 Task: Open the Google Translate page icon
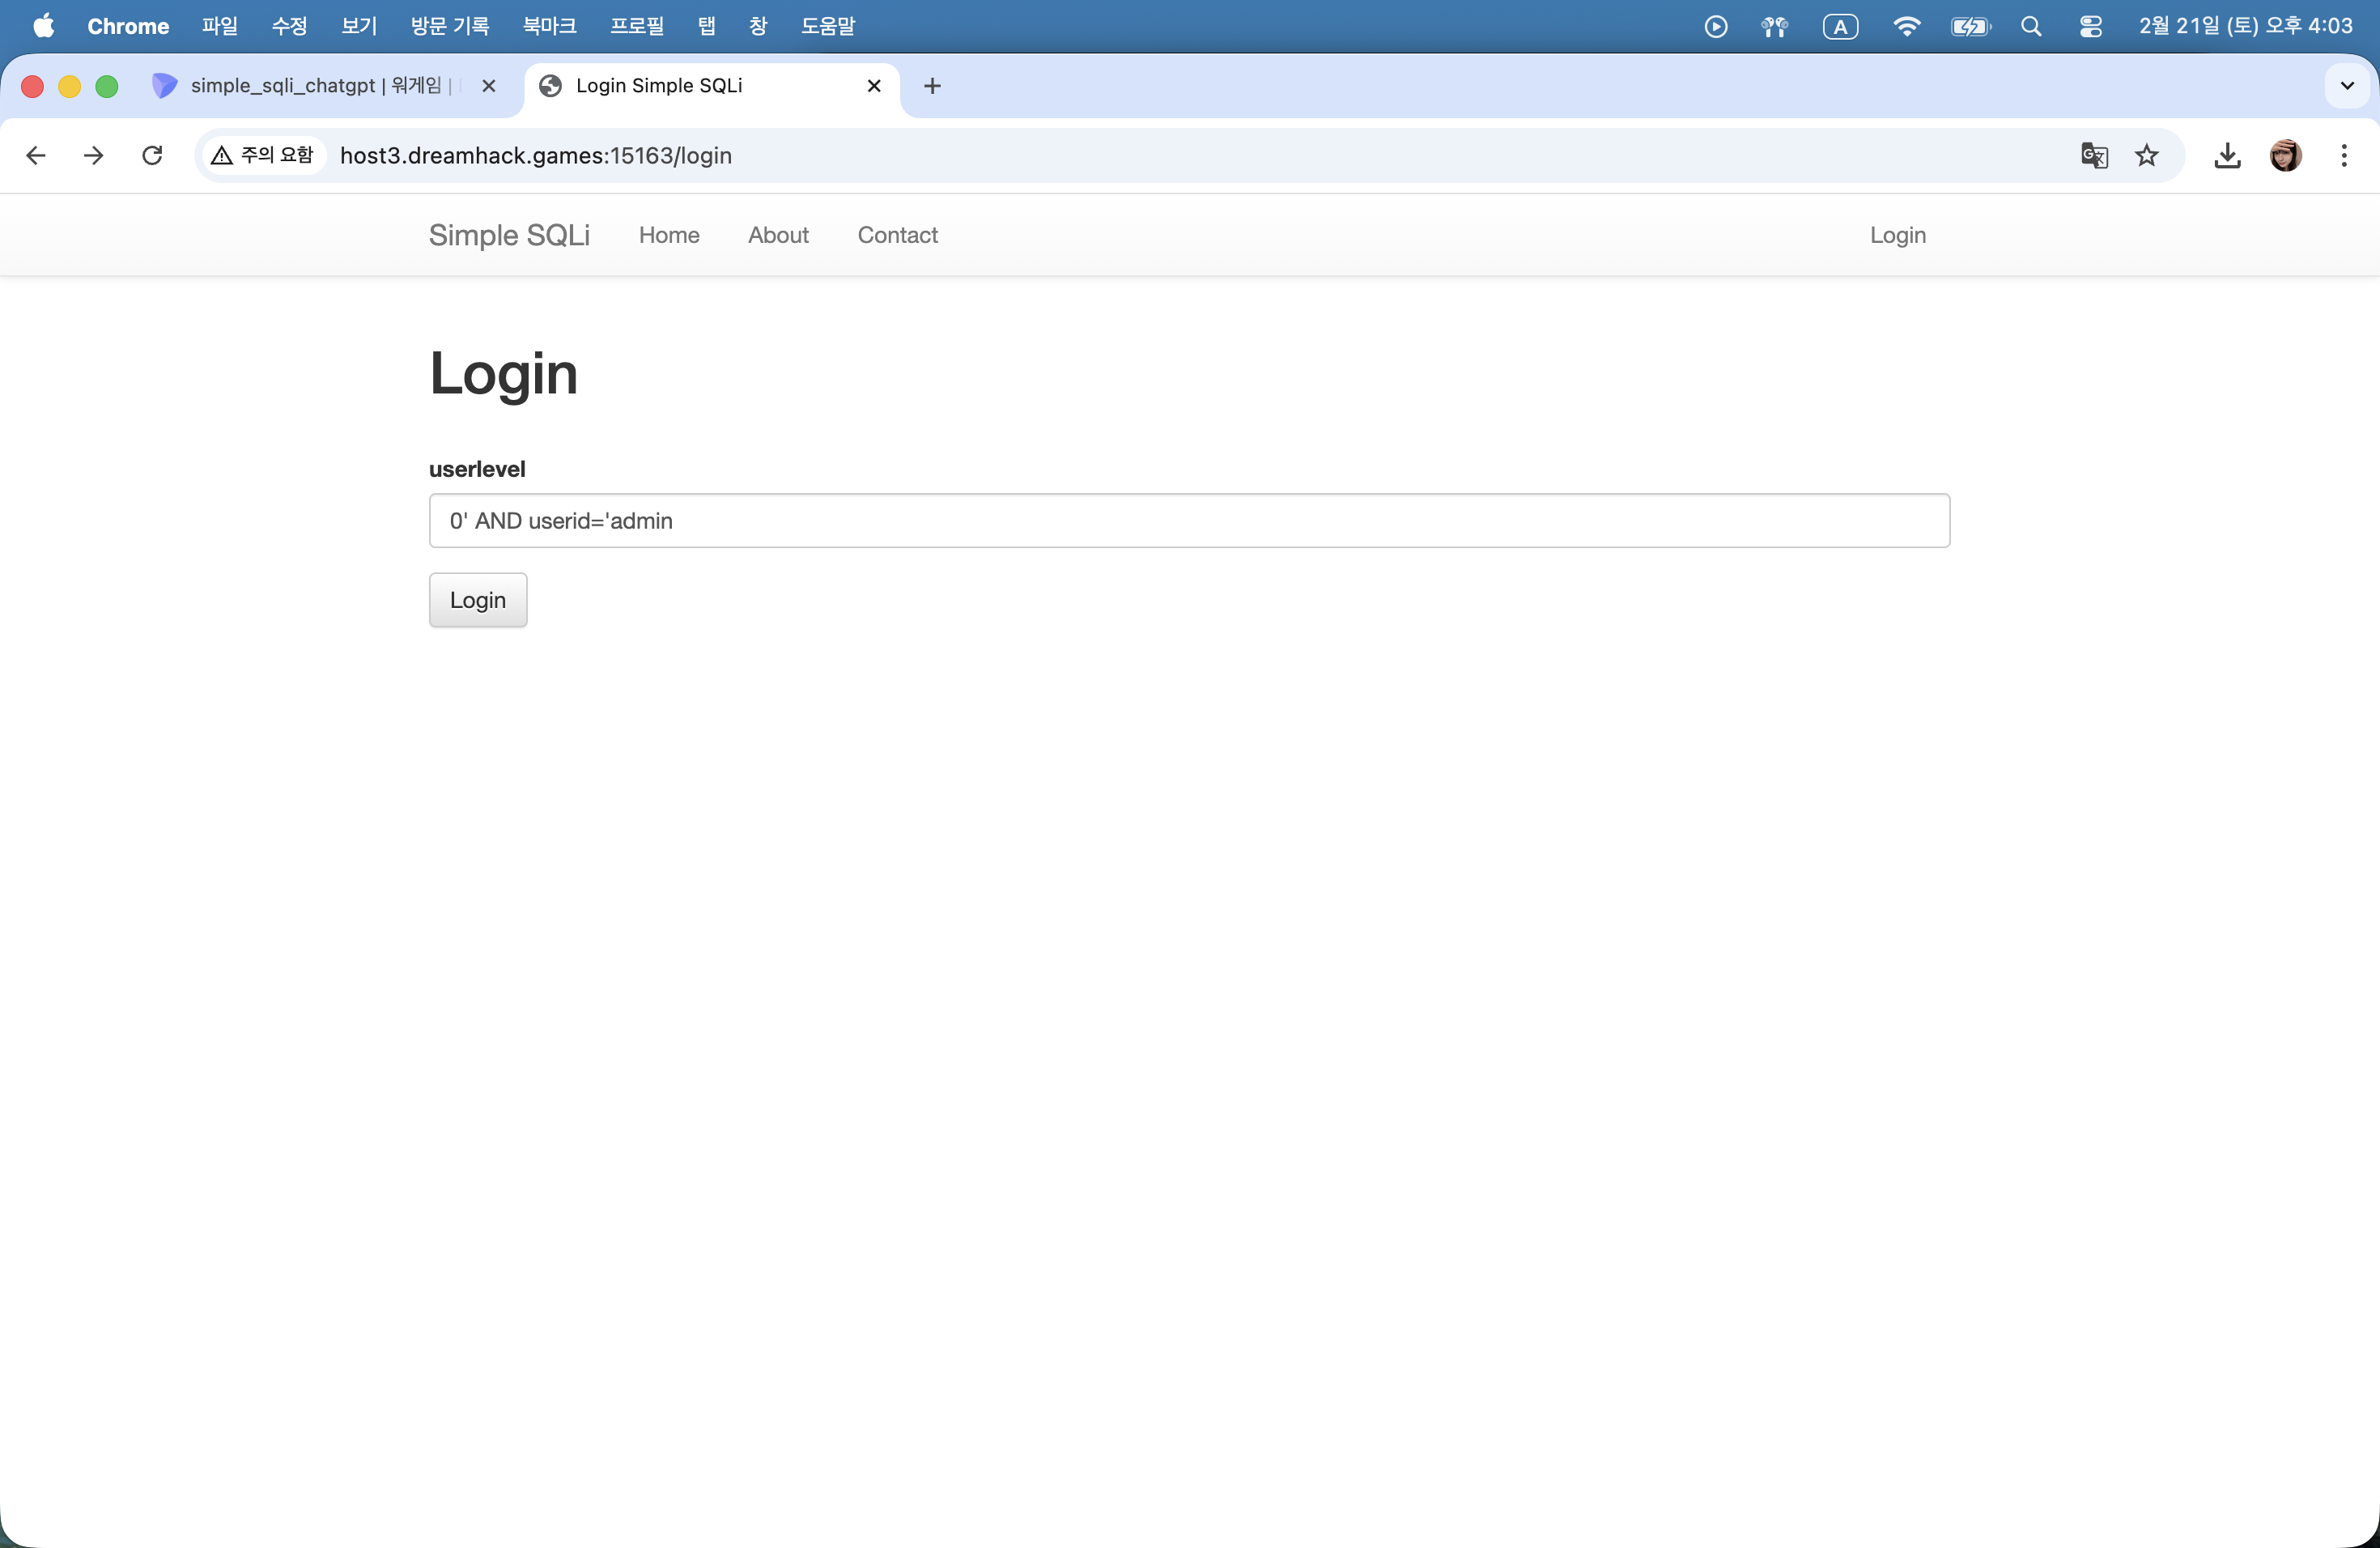2094,155
